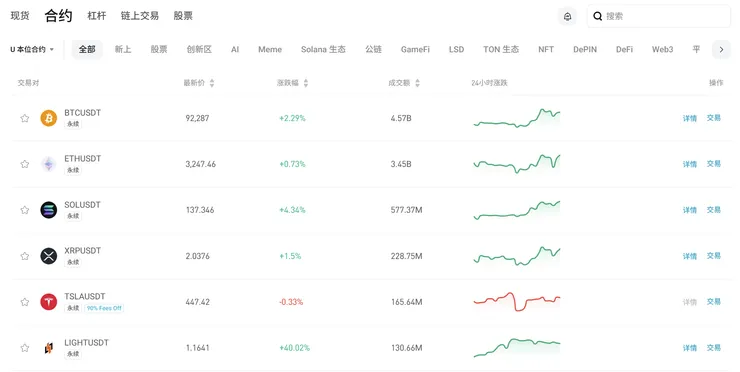
Task: Click the 90% Fees Off badge
Action: coord(104,308)
